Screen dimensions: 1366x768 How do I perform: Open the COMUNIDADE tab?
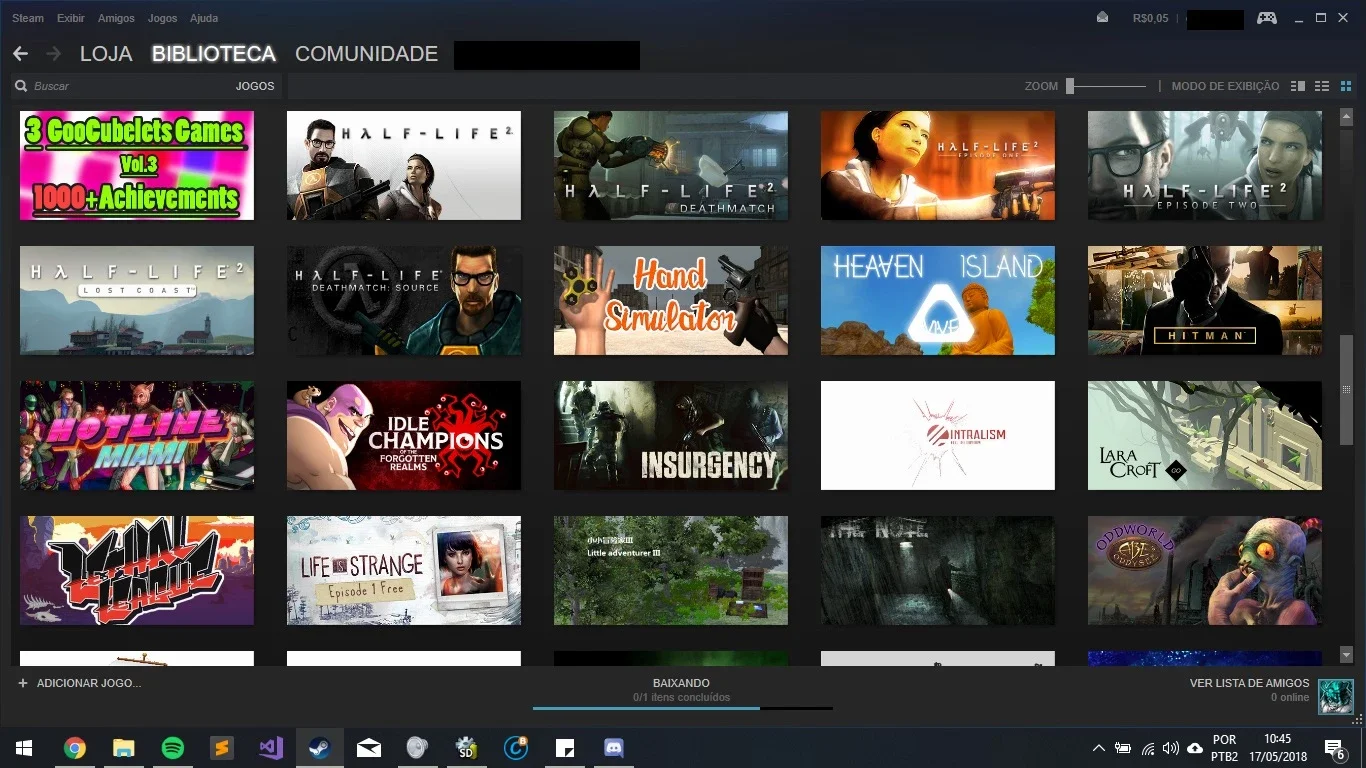click(x=367, y=54)
